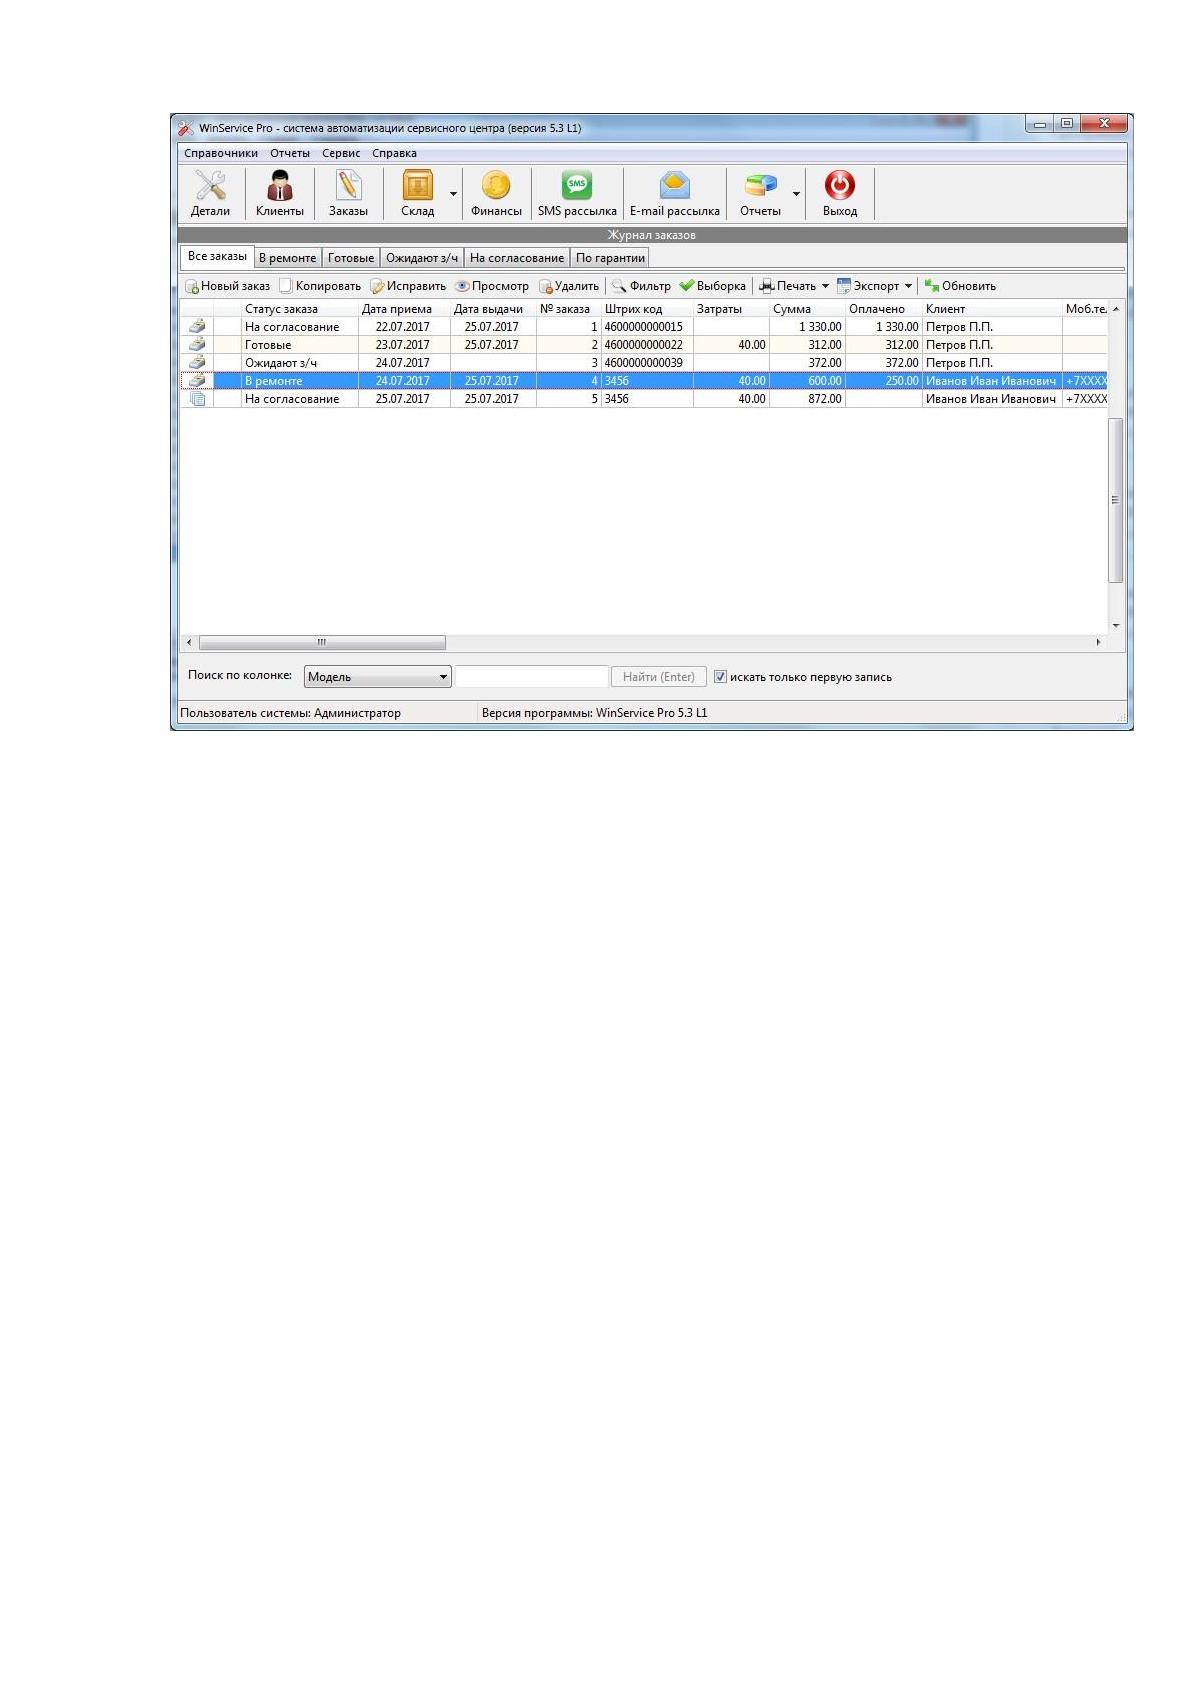
Task: Open the Клиенты directory
Action: [x=279, y=193]
